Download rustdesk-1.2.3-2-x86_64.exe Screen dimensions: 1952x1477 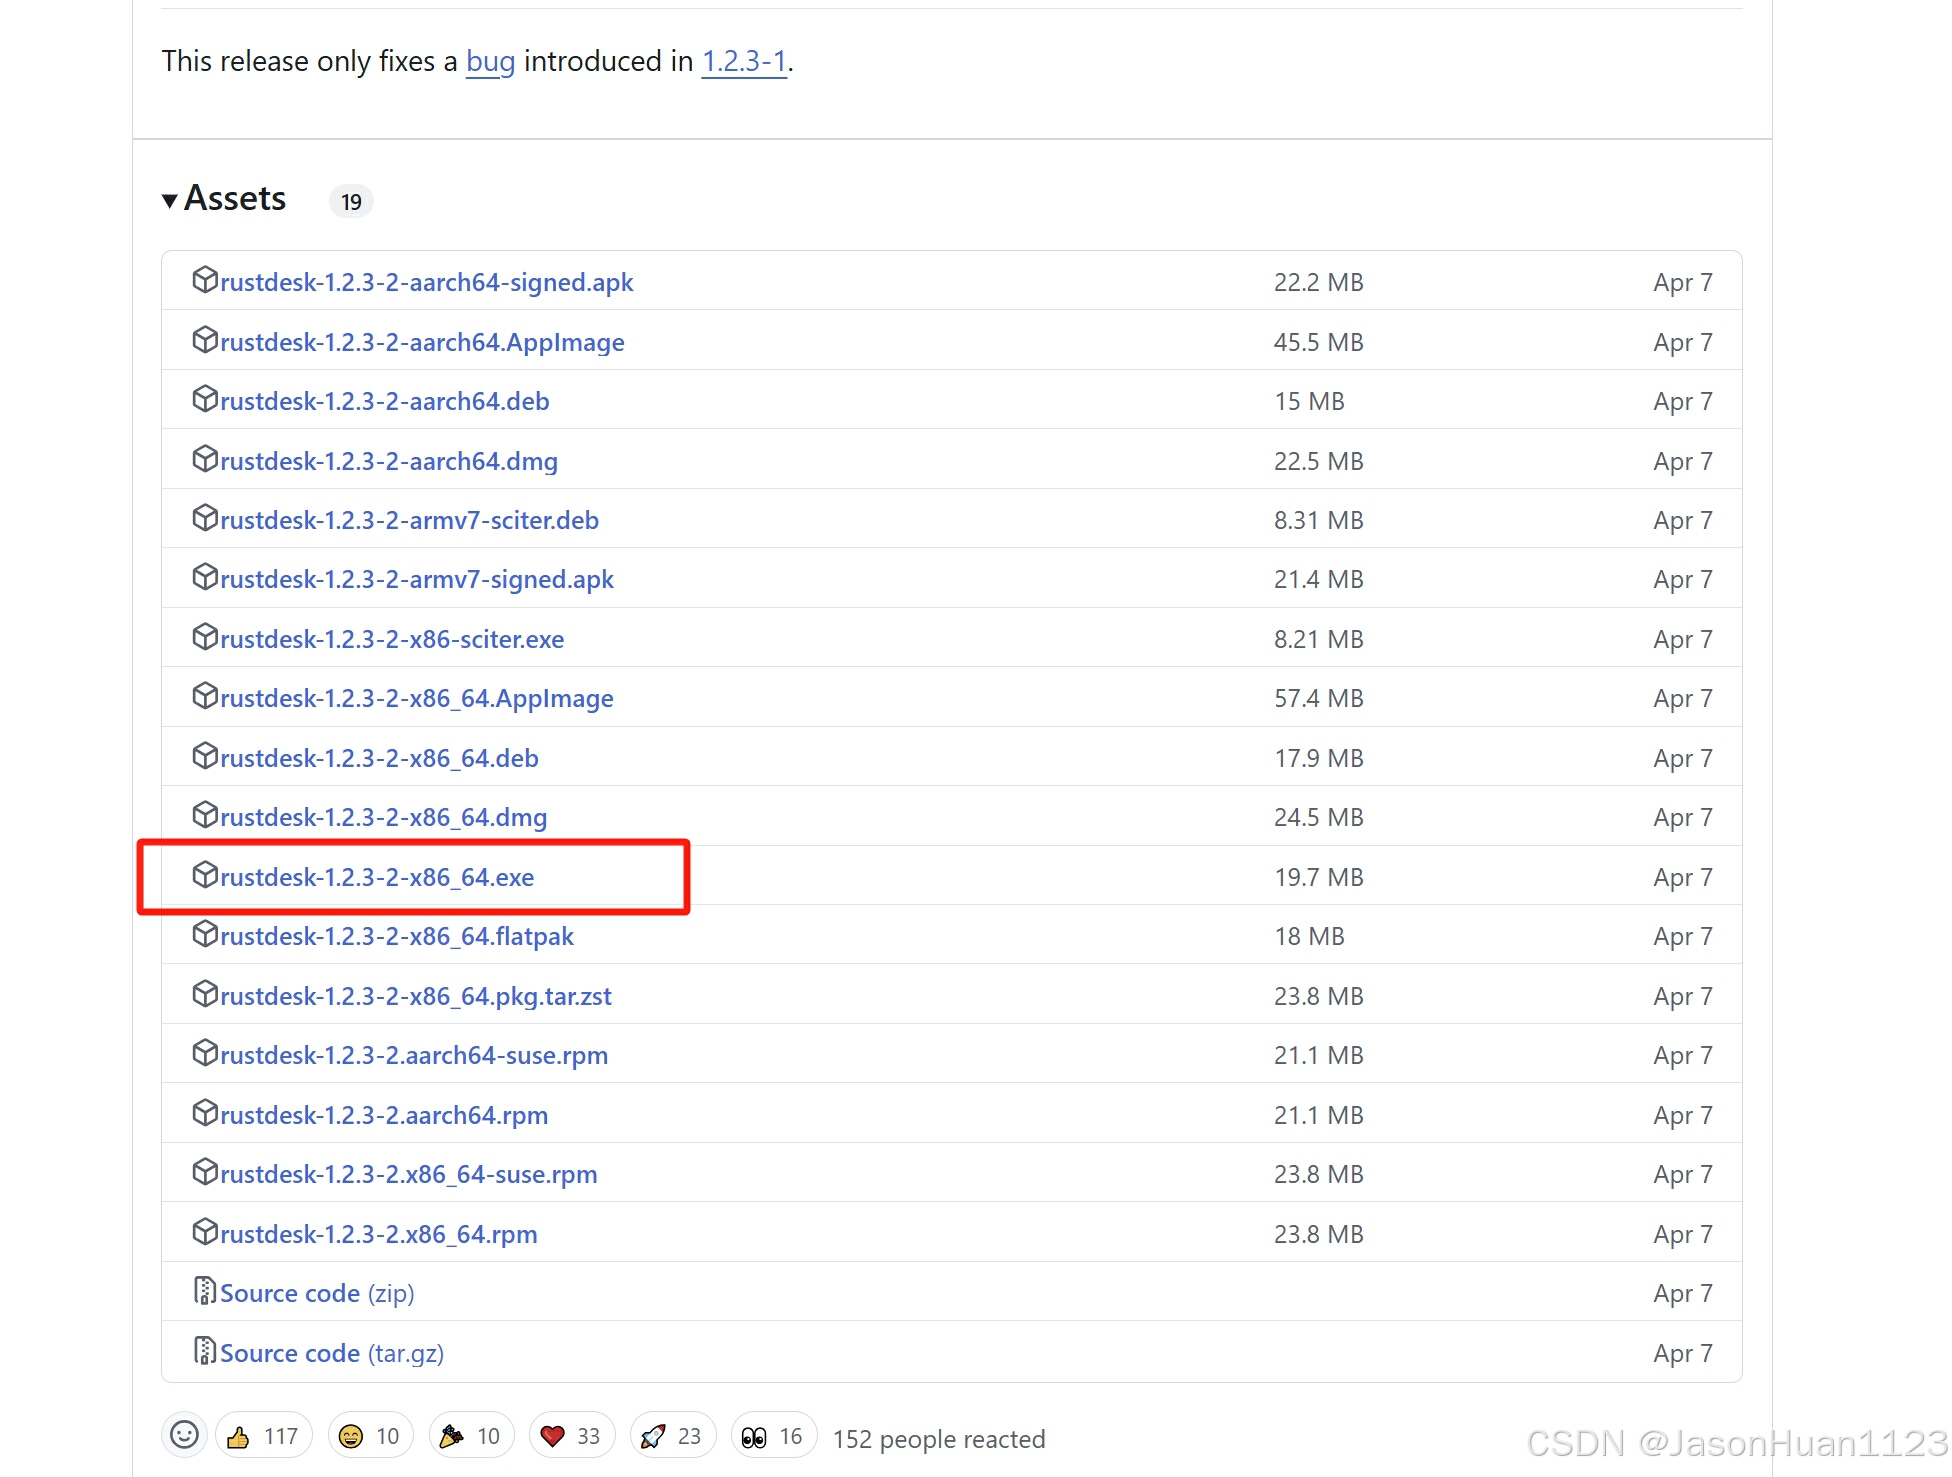377,877
